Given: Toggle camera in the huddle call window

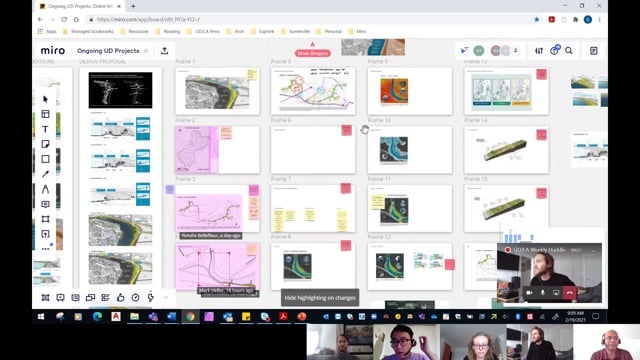Looking at the screenshot, I should point(529,293).
